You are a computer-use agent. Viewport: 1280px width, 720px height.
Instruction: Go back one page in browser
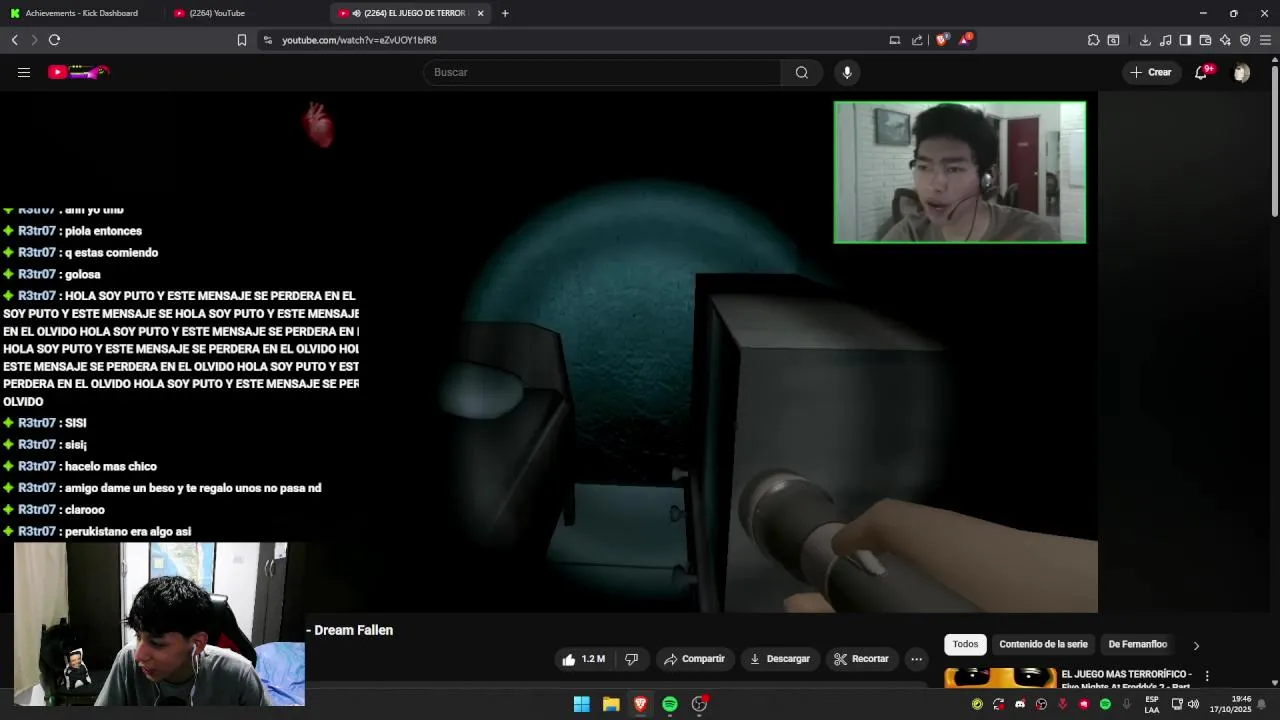(x=14, y=40)
